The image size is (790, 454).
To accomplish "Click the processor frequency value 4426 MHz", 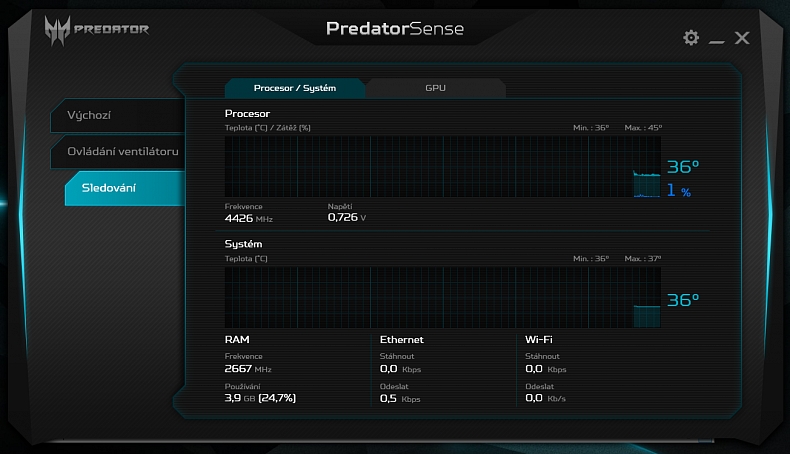I will point(248,218).
